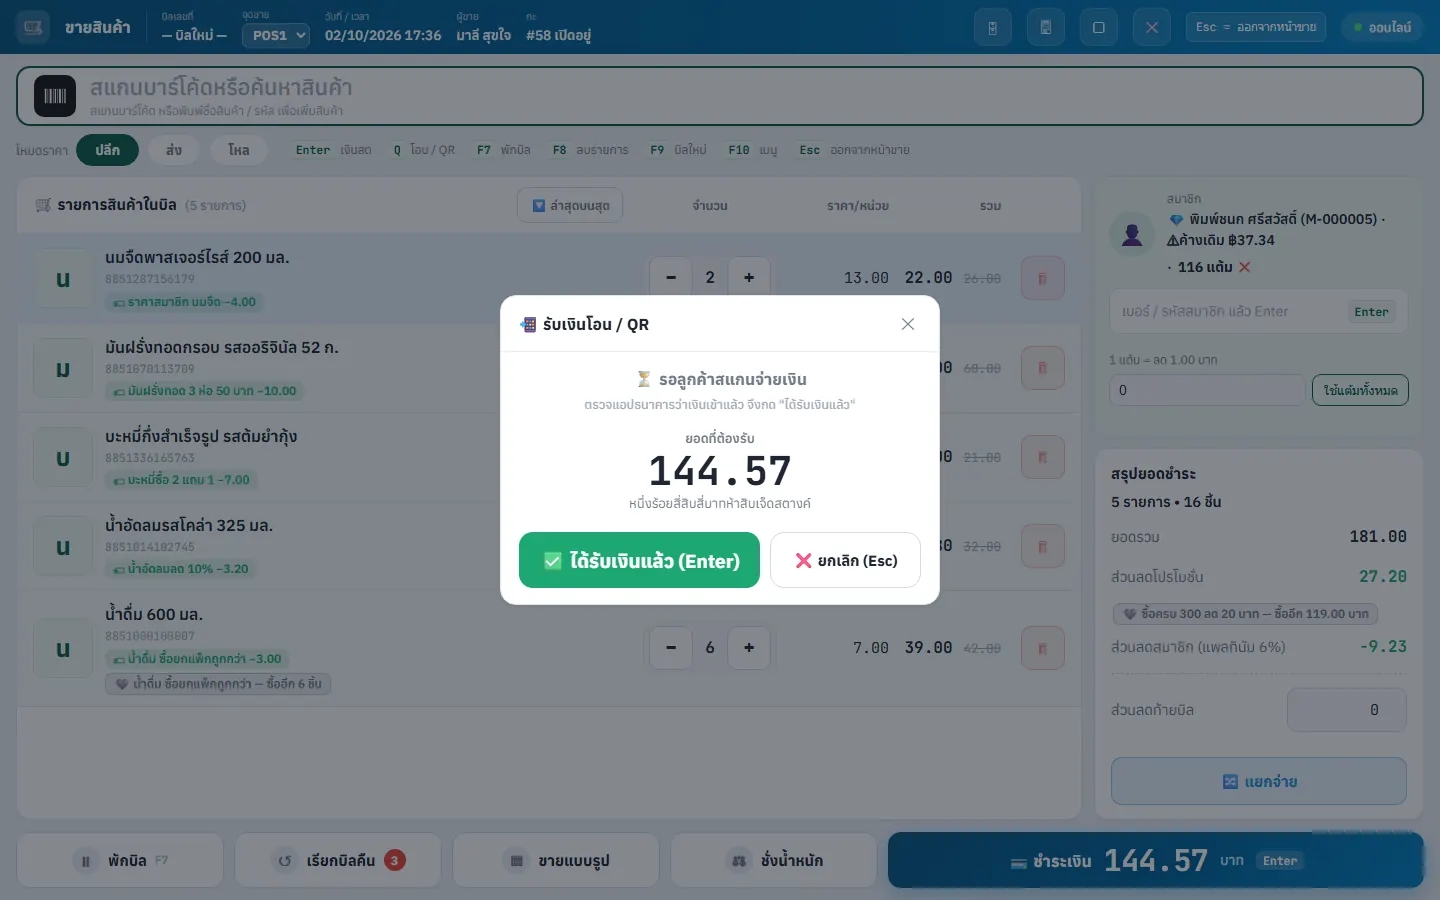
Task: Close the รับเงินโอน / QR dialog
Action: tap(908, 324)
